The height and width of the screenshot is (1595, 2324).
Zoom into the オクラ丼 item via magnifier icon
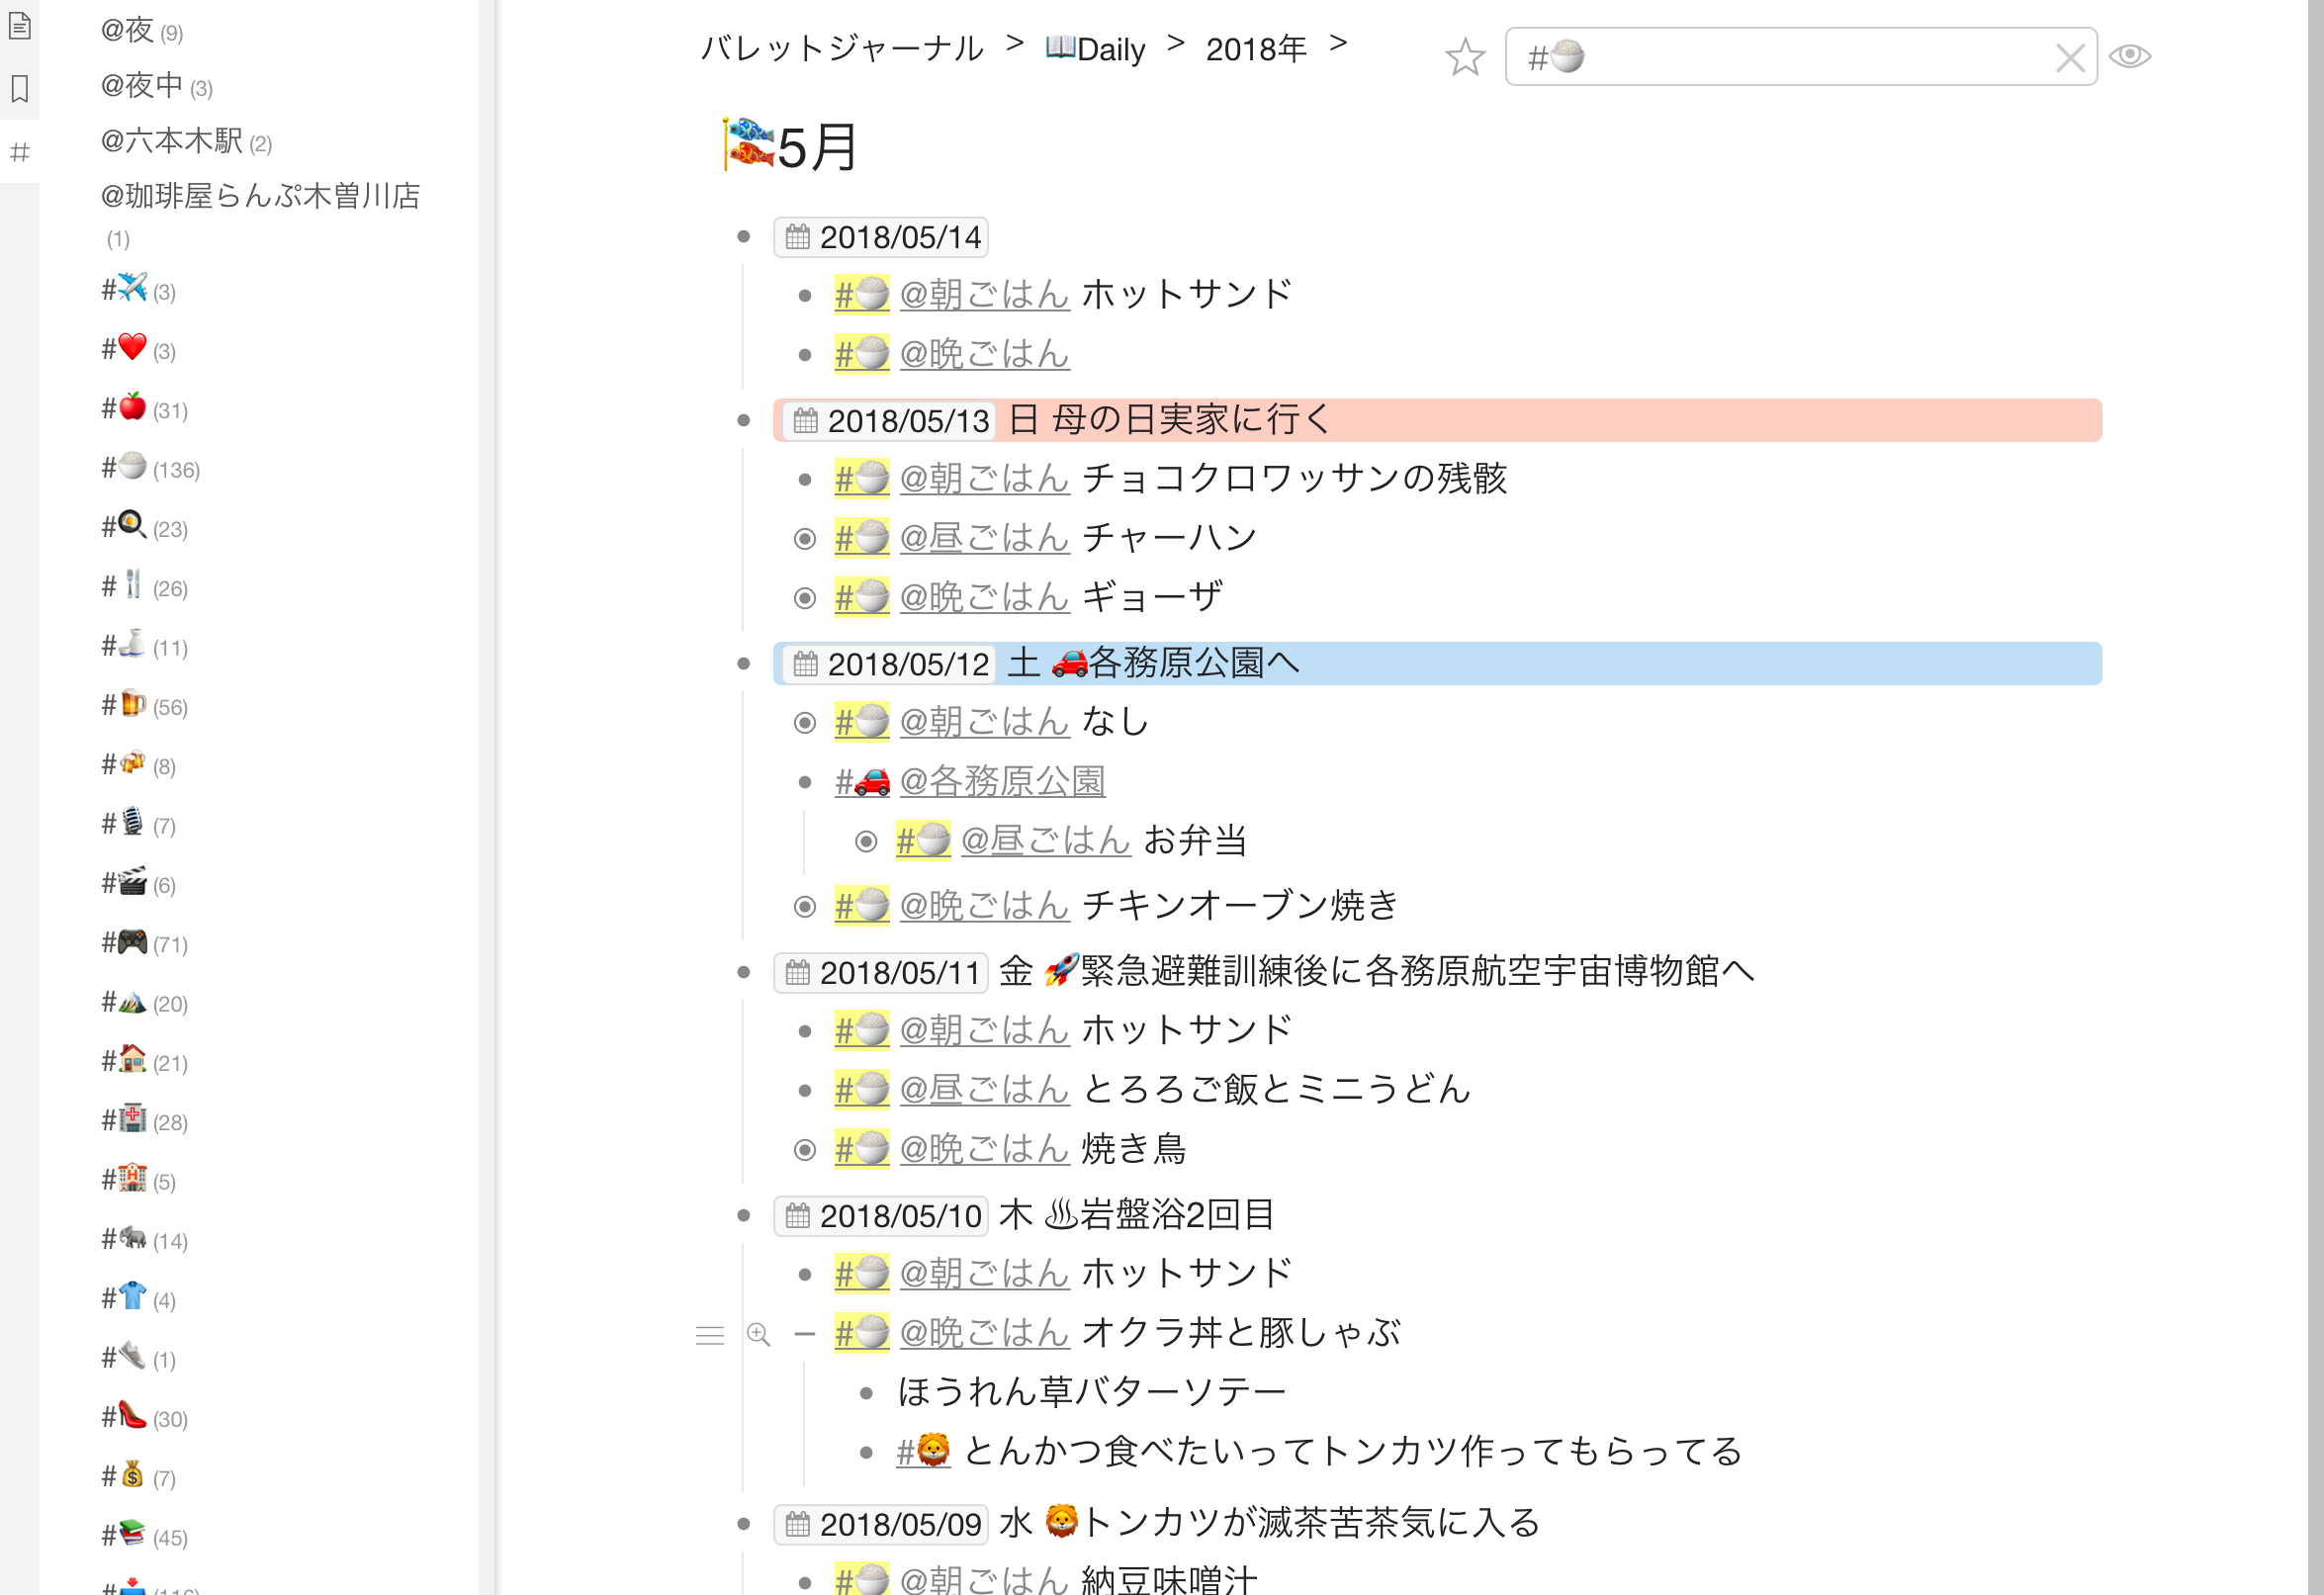click(x=759, y=1335)
